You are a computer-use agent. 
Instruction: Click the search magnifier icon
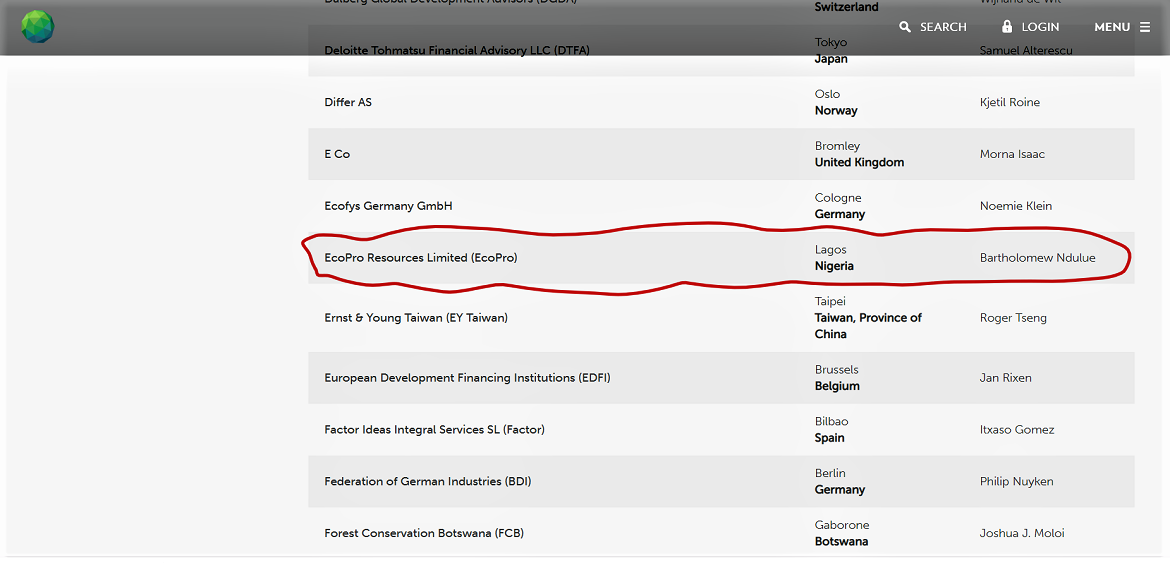[x=905, y=27]
